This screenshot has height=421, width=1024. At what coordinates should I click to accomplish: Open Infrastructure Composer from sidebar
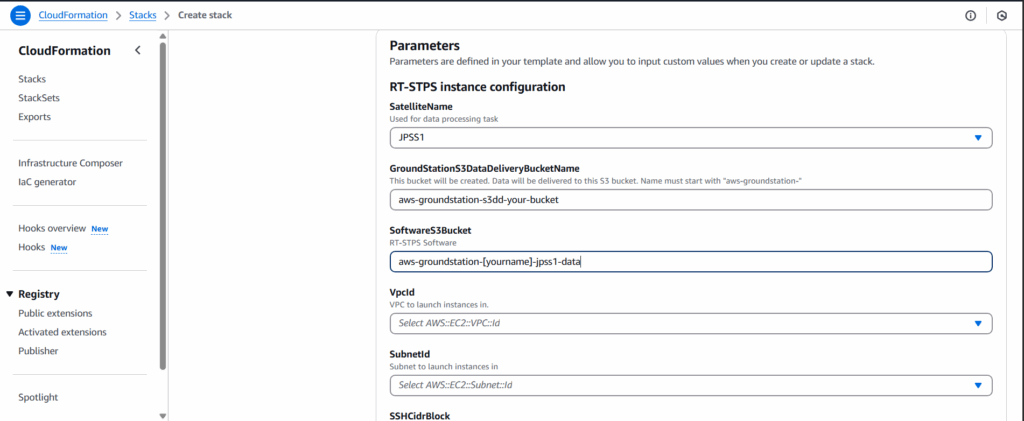(x=70, y=163)
